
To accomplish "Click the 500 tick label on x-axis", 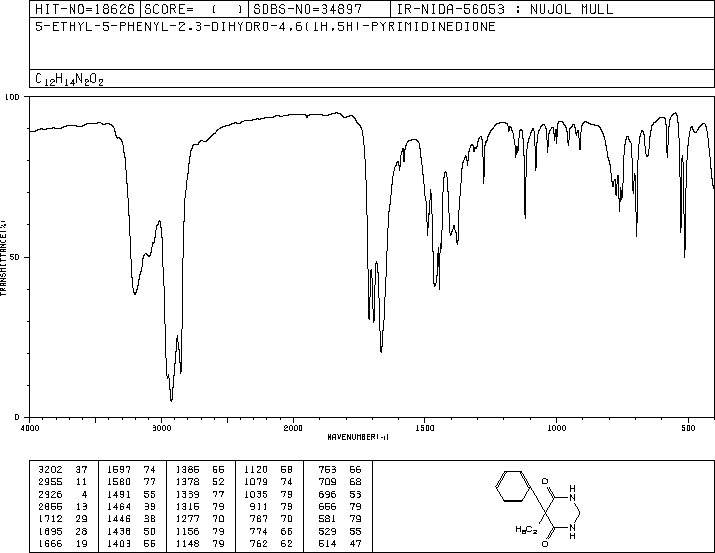I will click(688, 428).
